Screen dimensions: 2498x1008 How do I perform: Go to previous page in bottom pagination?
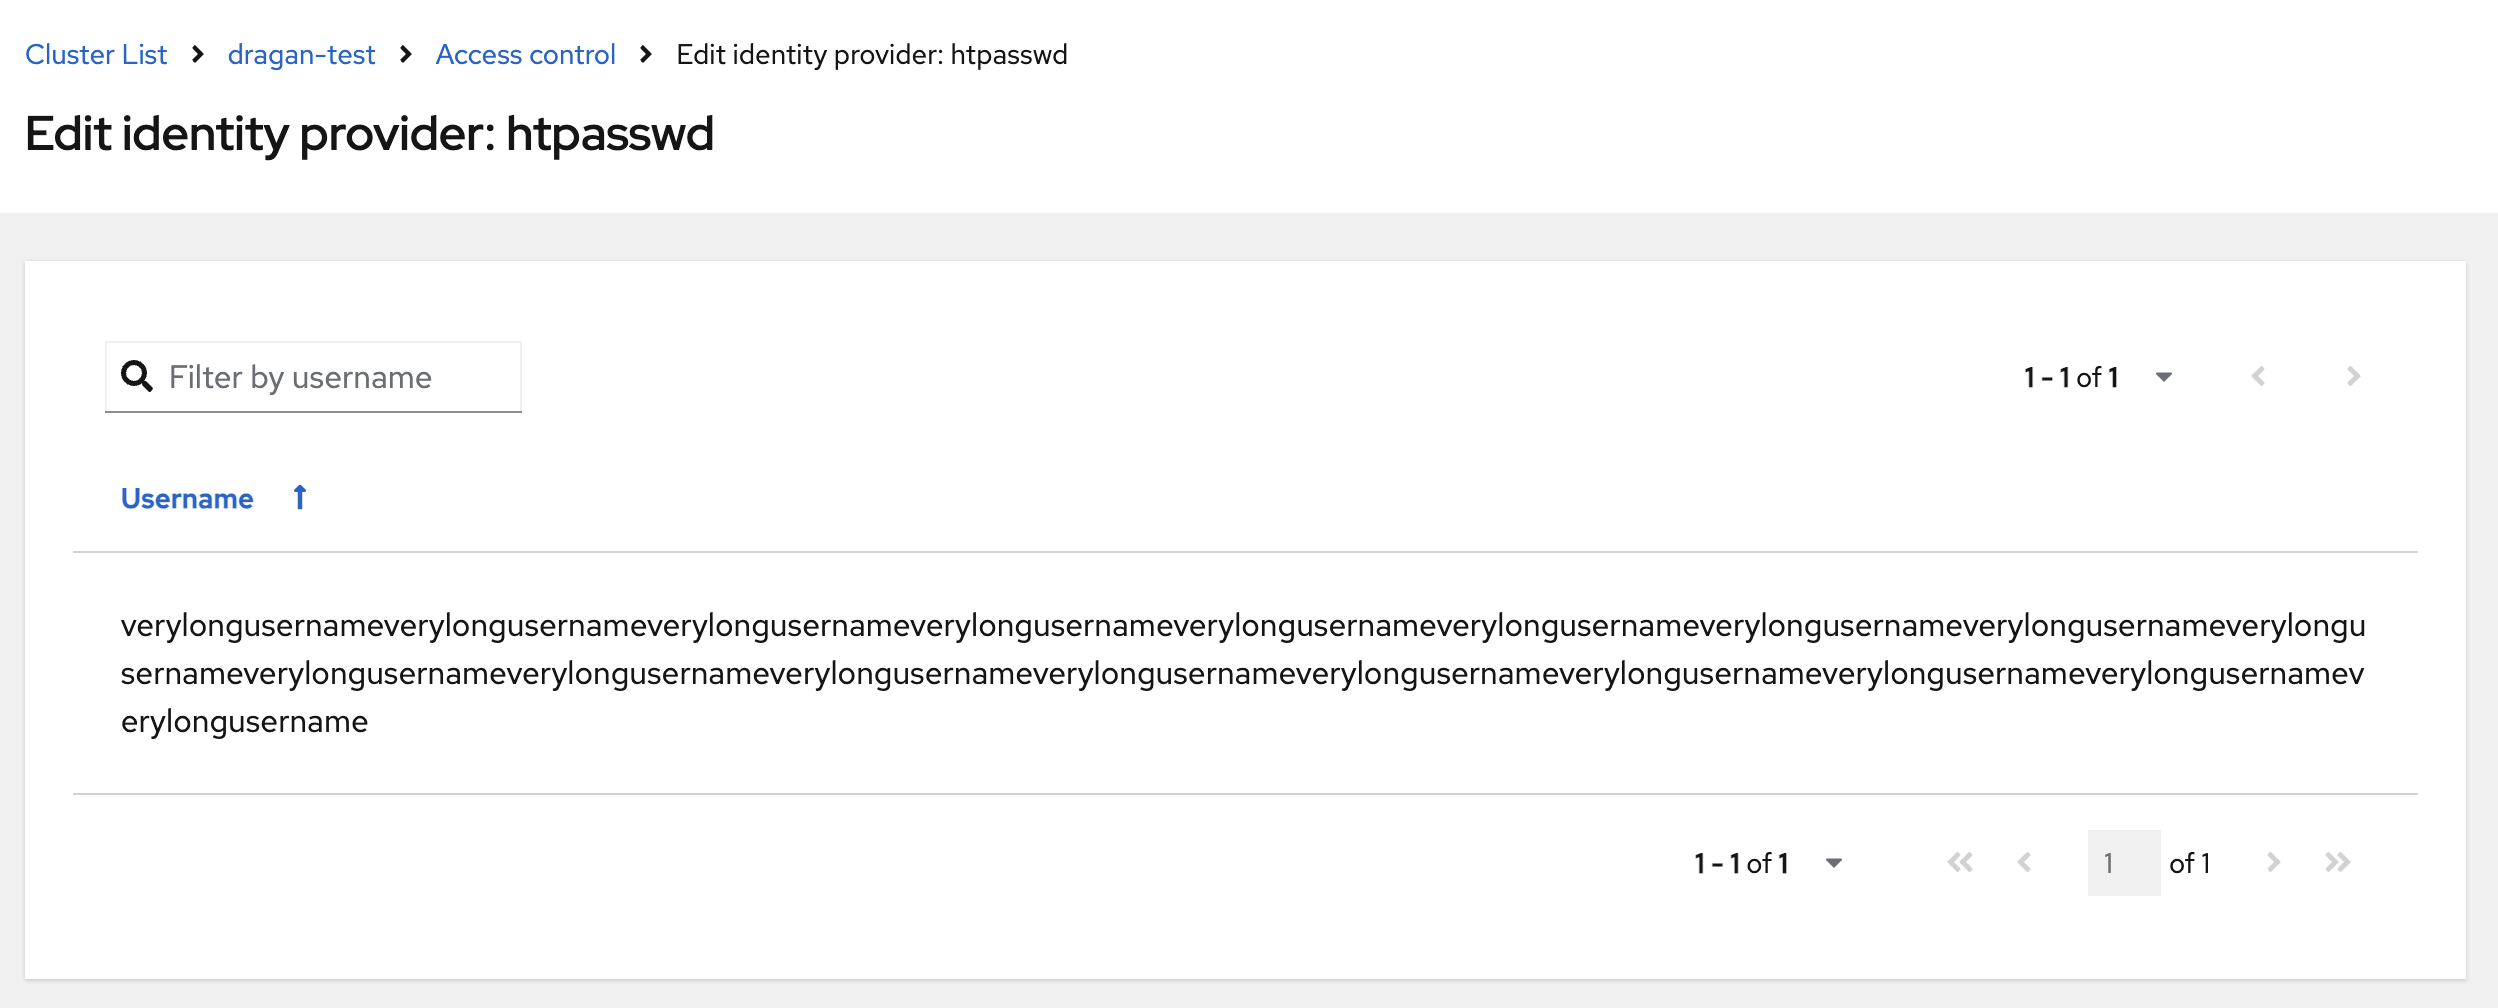[2025, 863]
